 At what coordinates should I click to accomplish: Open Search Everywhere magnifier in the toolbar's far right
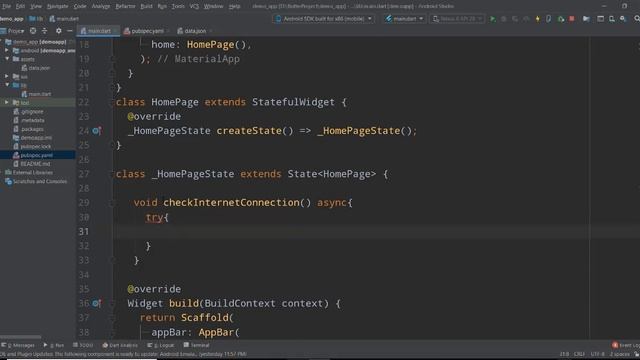(636, 19)
